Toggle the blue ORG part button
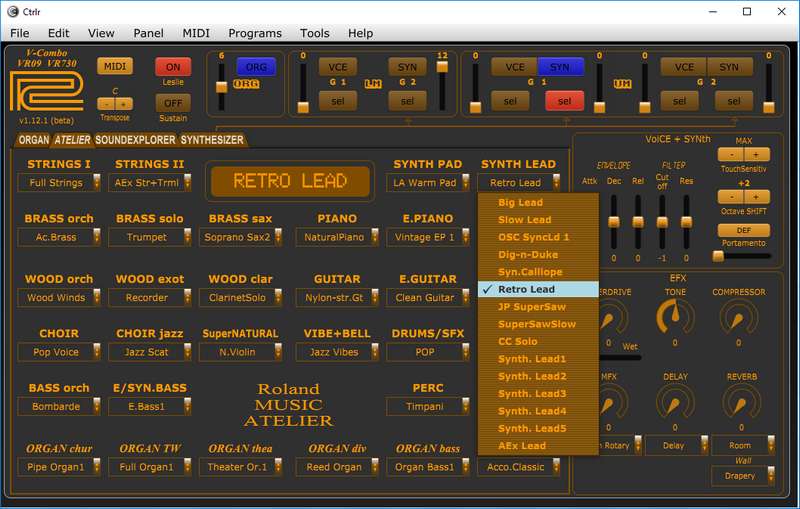 point(256,67)
